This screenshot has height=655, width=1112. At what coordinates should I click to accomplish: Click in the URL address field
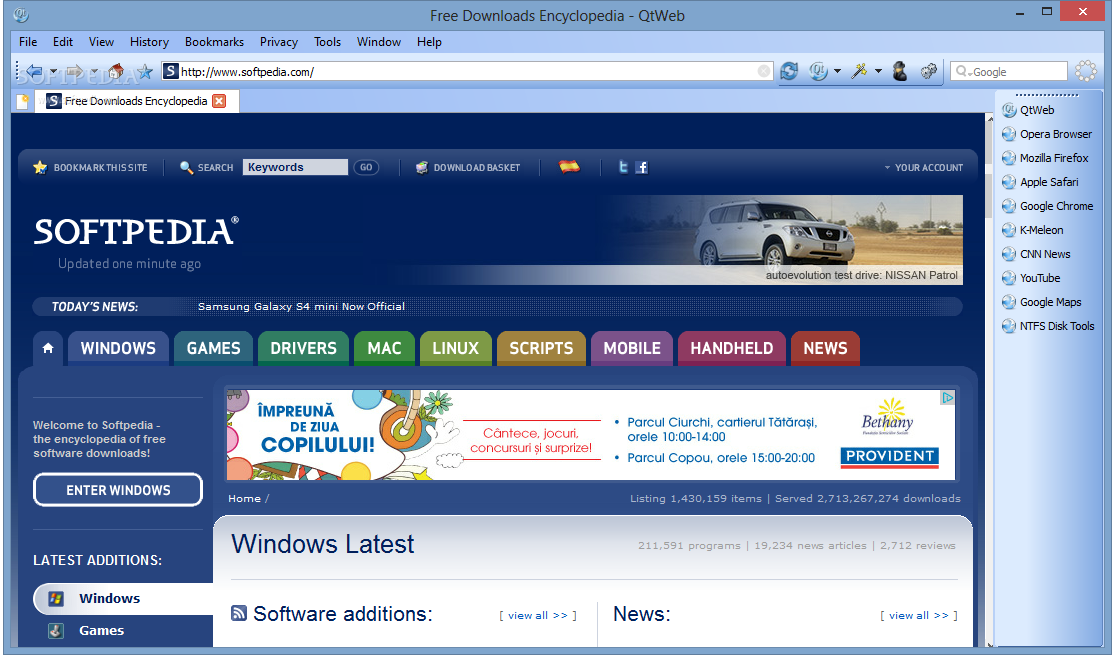point(467,71)
